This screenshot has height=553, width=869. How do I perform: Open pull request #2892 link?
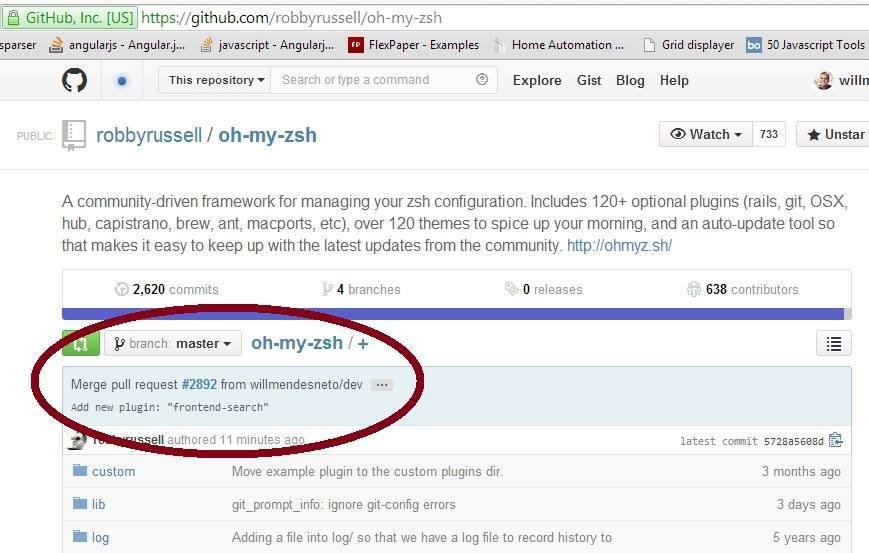click(199, 385)
